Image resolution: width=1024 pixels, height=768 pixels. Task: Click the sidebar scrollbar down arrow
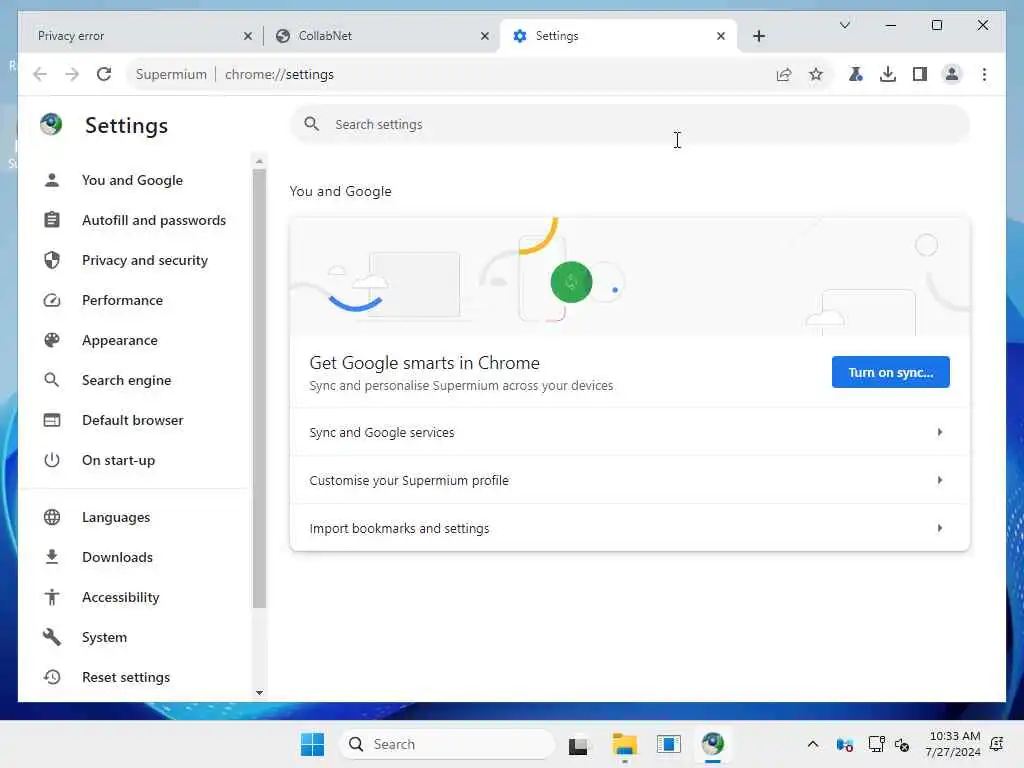(259, 693)
